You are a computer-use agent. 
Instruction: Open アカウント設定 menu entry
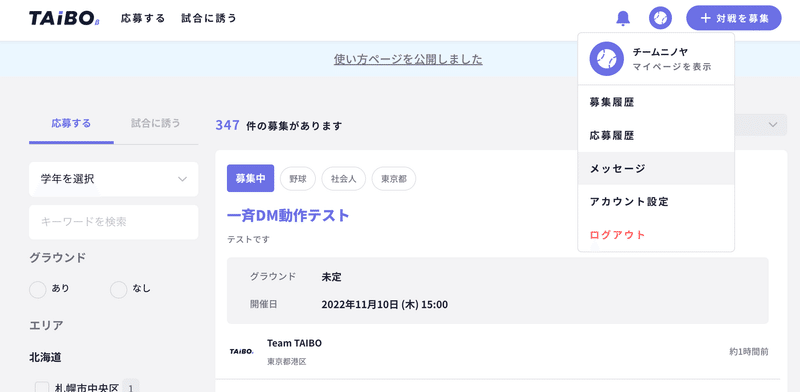656,202
